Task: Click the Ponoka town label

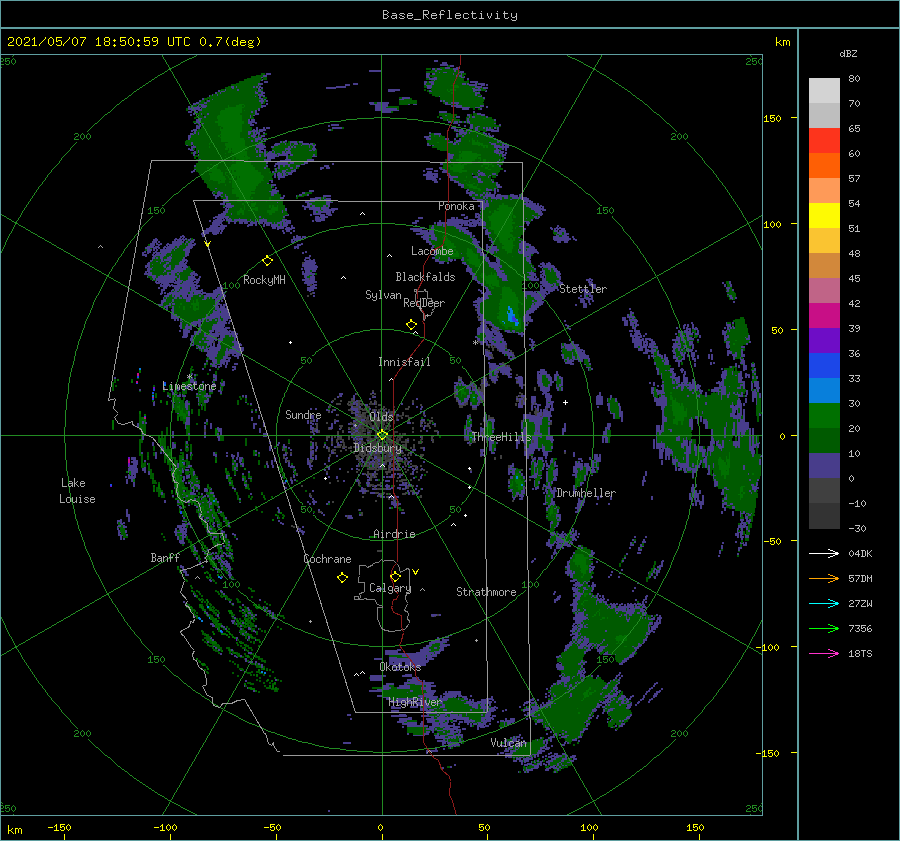Action: (456, 206)
